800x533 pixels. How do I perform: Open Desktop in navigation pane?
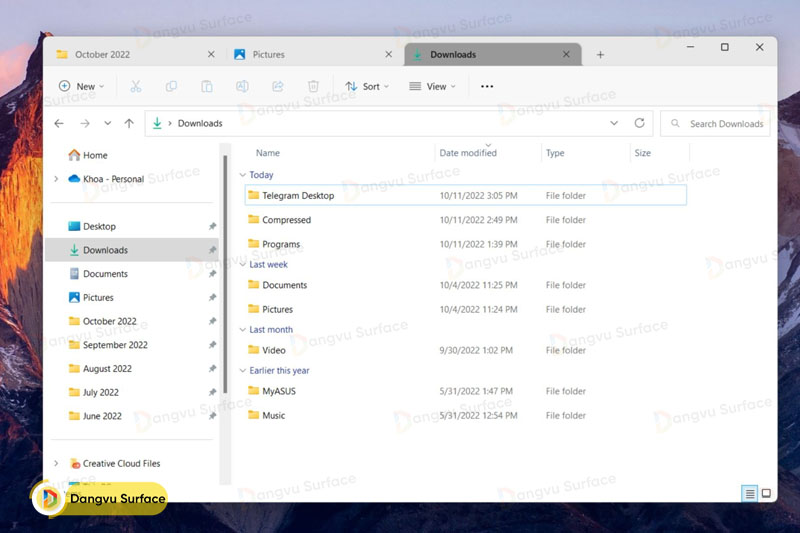(x=92, y=226)
